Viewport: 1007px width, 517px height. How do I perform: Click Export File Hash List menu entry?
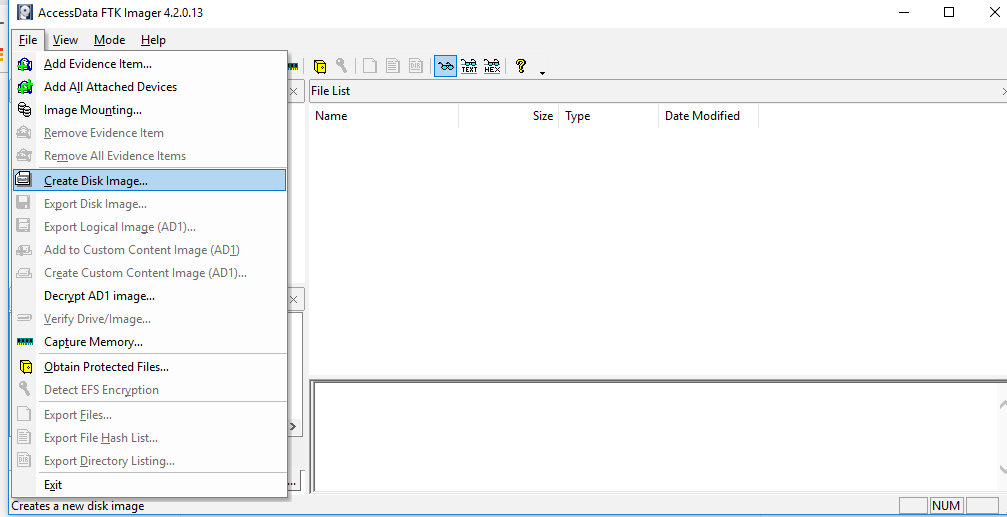pos(149,438)
